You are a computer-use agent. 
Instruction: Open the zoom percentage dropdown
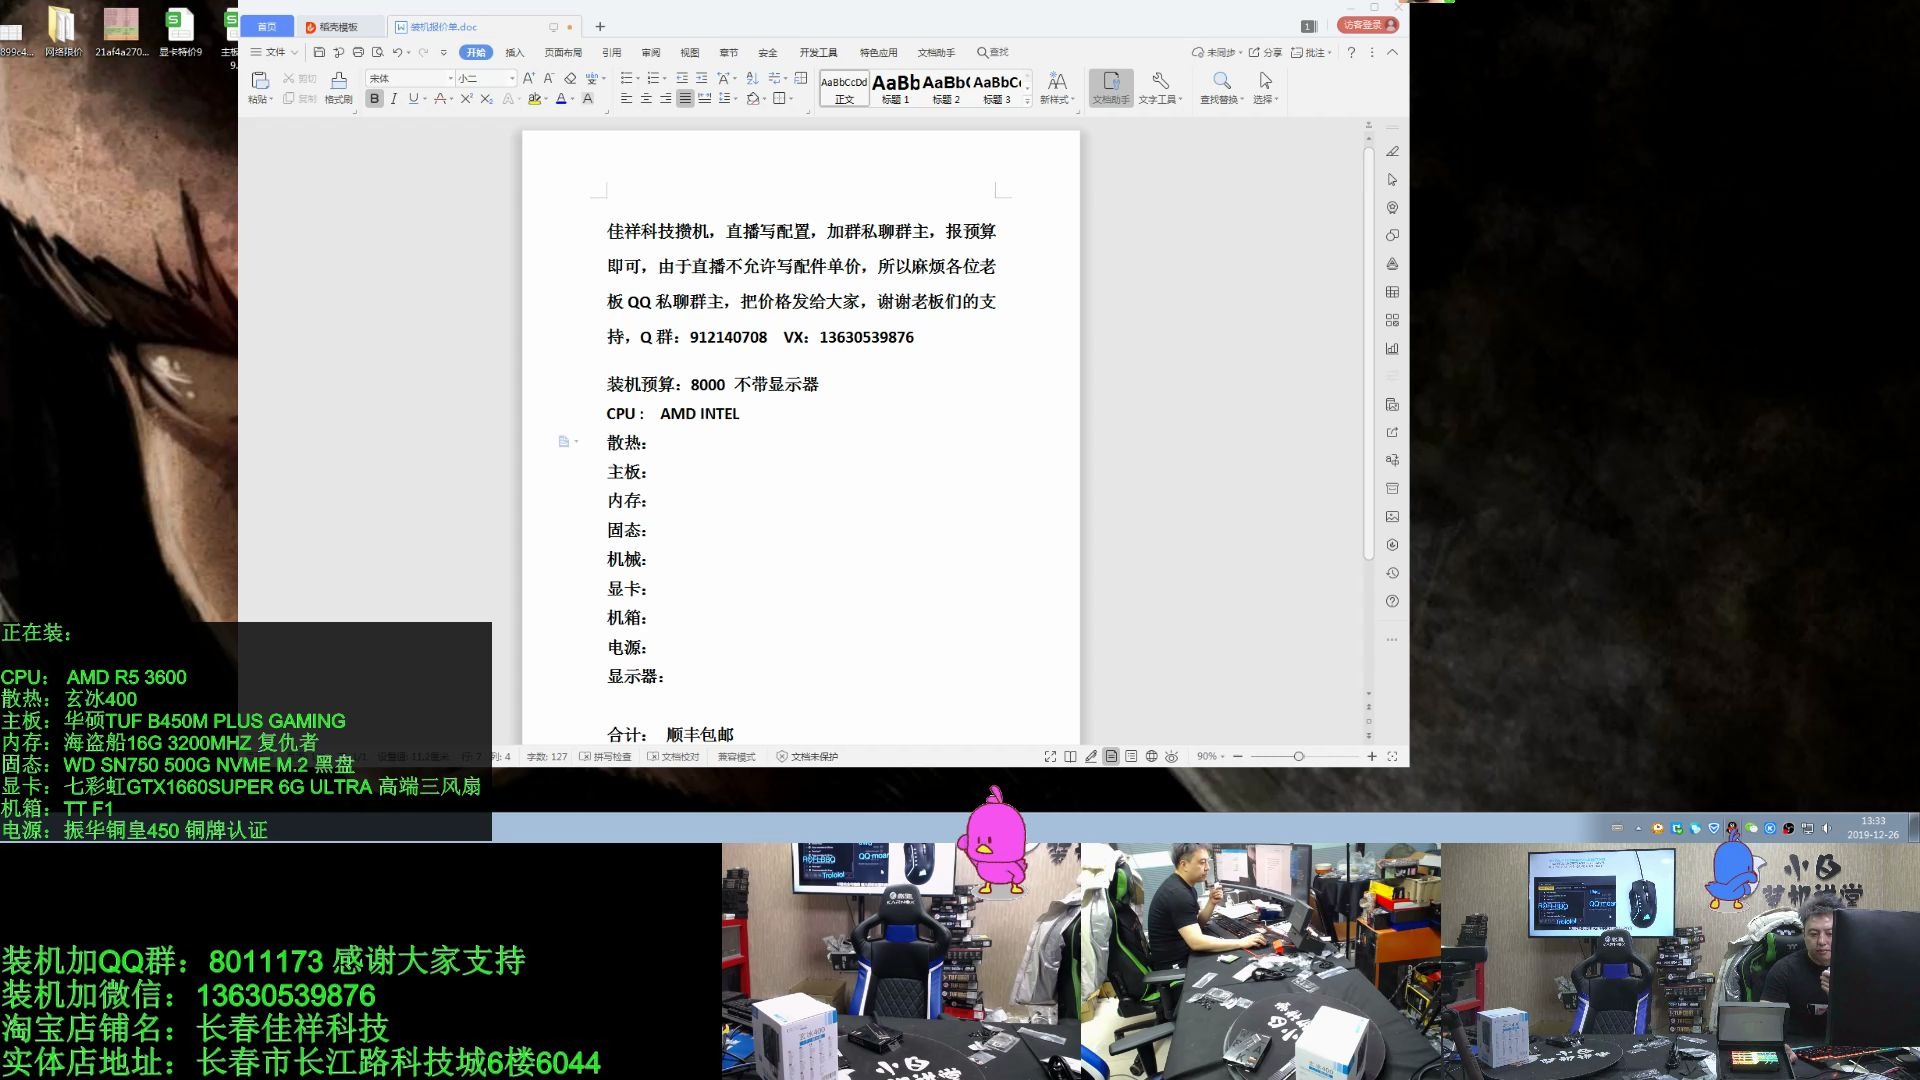coord(1211,757)
